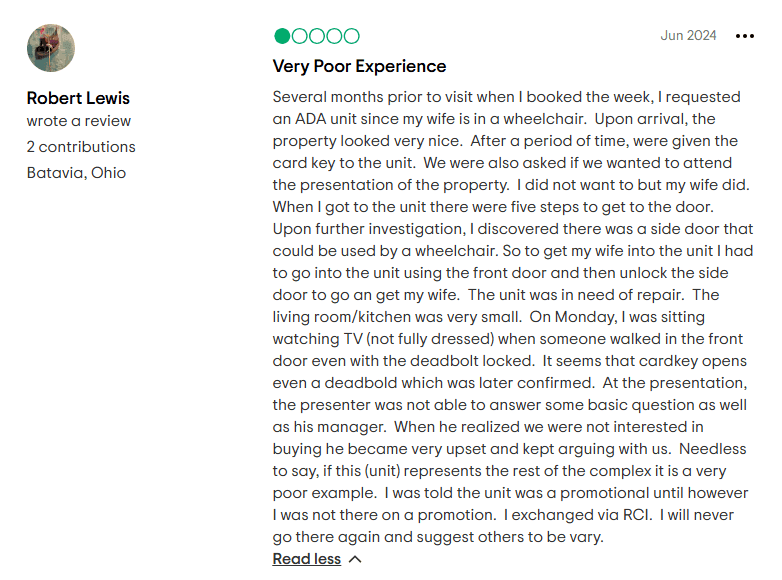
Task: Click the "Very Poor Experience" review title
Action: [x=359, y=66]
